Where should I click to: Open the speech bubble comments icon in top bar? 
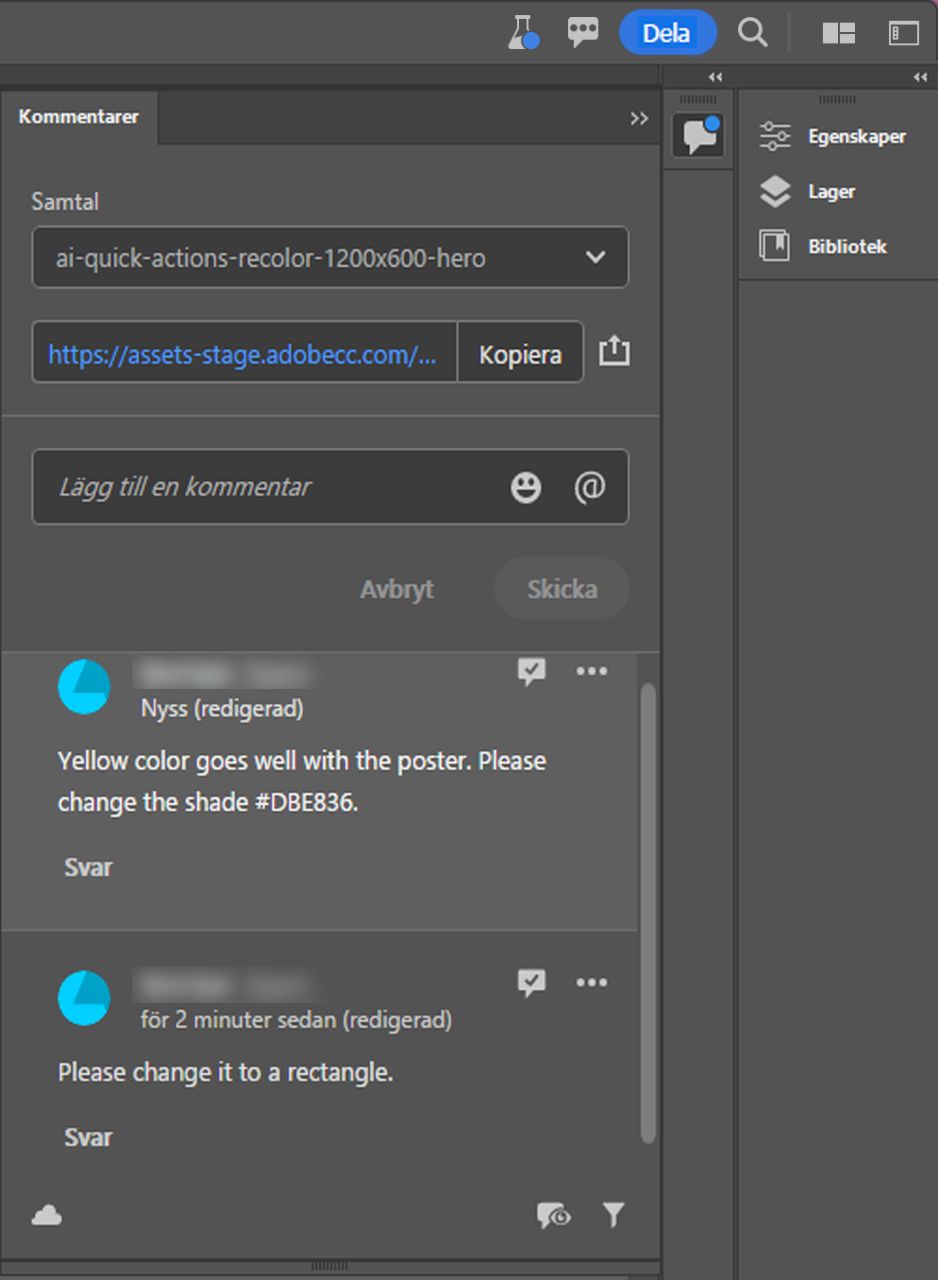pos(582,32)
